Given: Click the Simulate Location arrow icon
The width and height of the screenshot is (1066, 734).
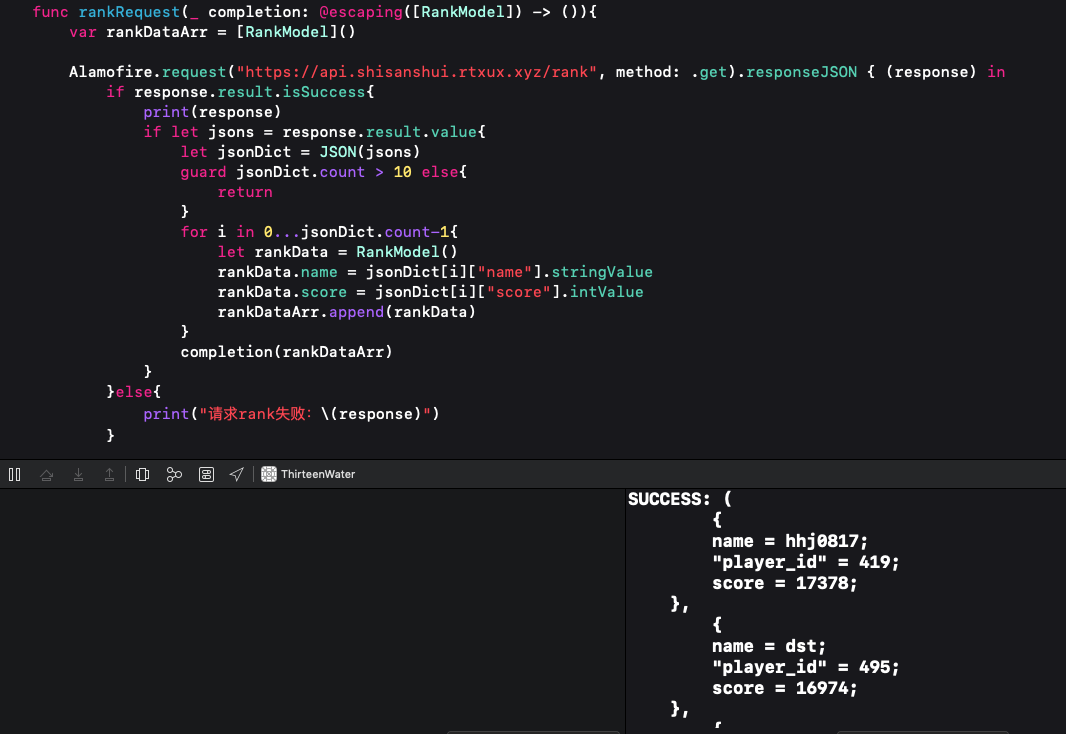Looking at the screenshot, I should coord(237,474).
